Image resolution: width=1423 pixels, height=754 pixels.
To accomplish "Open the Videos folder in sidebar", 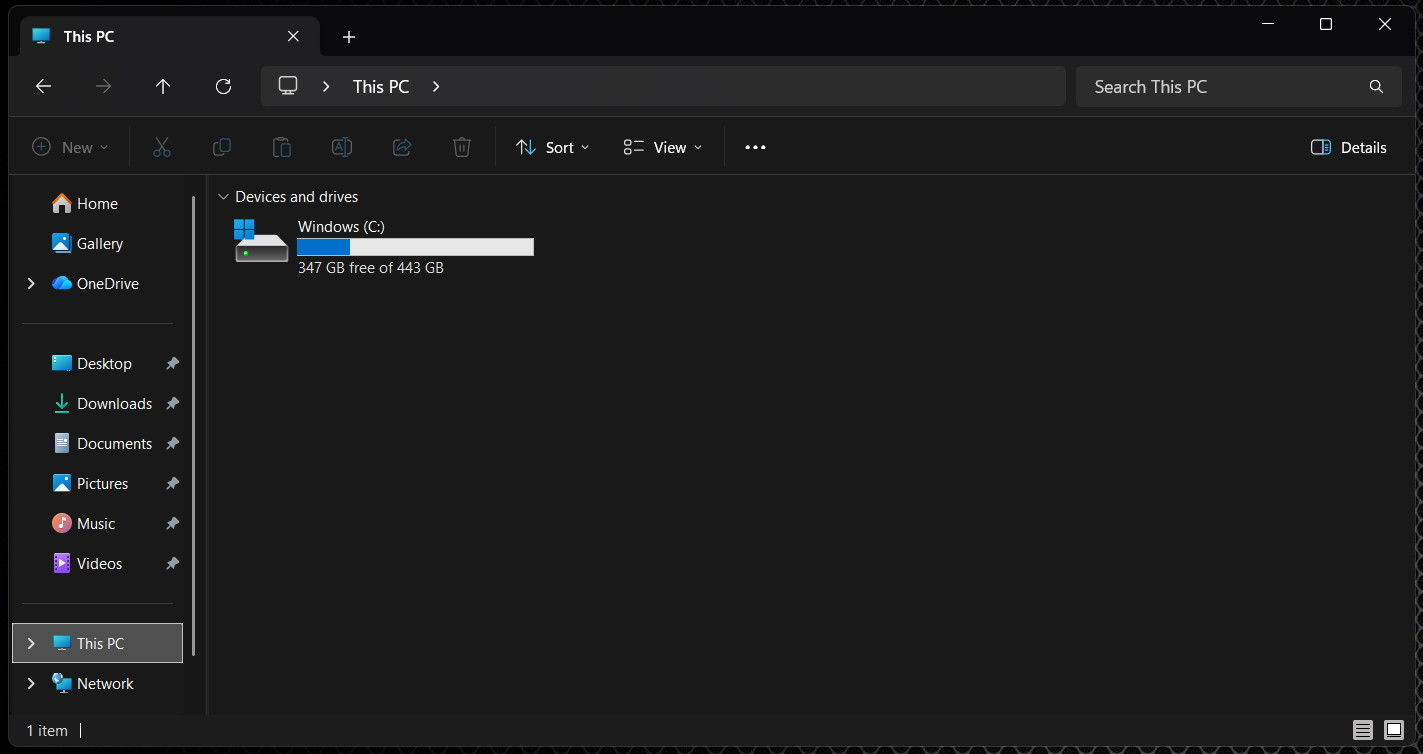I will pos(87,564).
